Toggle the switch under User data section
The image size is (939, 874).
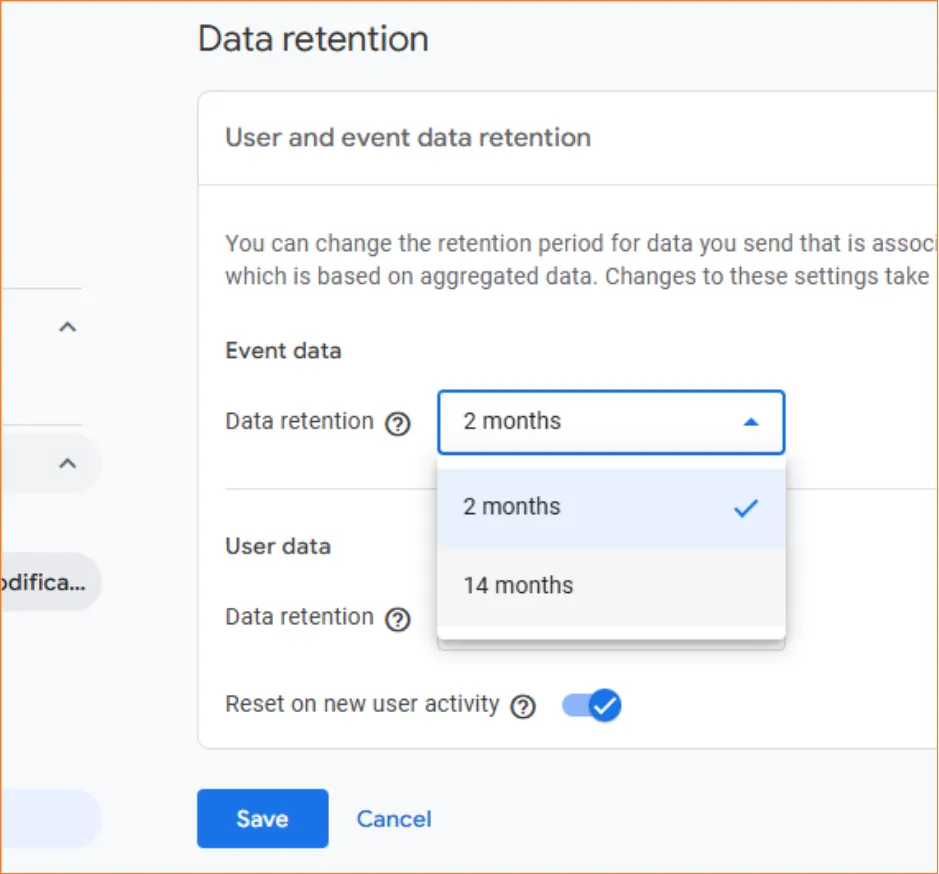coord(591,705)
